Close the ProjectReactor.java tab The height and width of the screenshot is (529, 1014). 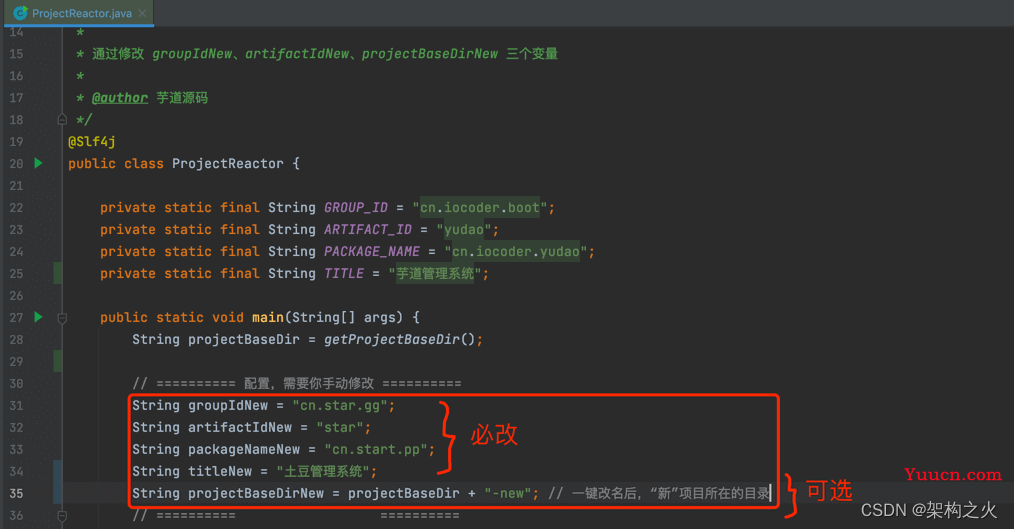point(142,13)
